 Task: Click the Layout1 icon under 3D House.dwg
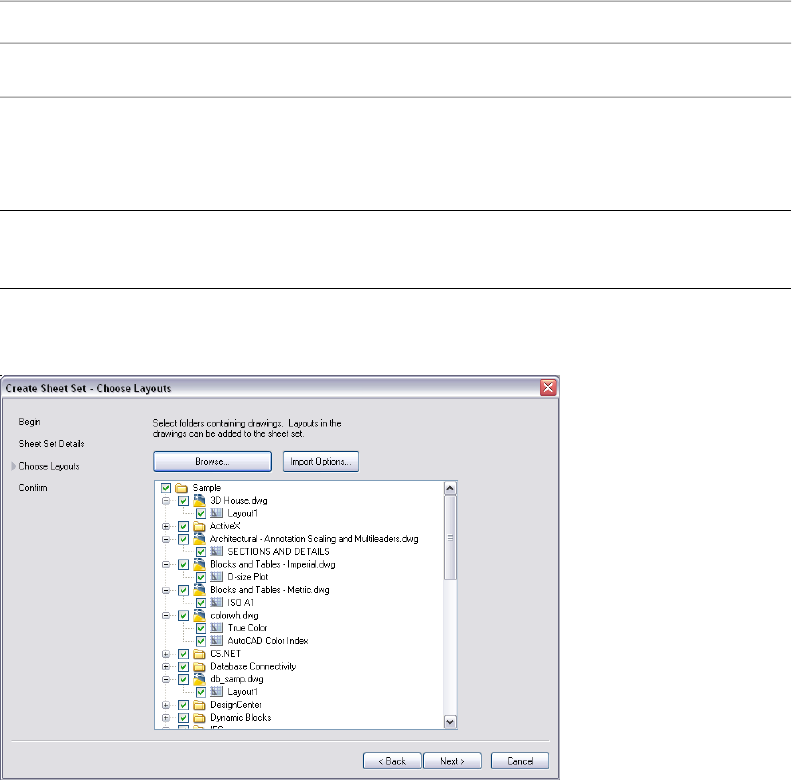(x=216, y=513)
